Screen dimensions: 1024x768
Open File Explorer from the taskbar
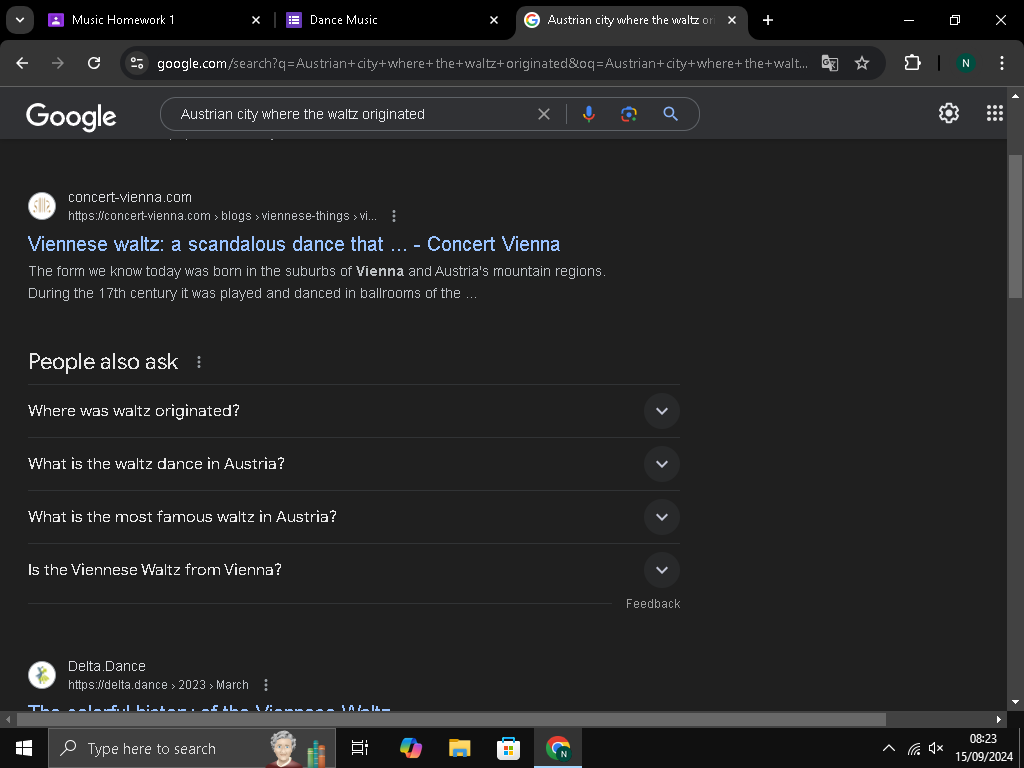(x=460, y=748)
